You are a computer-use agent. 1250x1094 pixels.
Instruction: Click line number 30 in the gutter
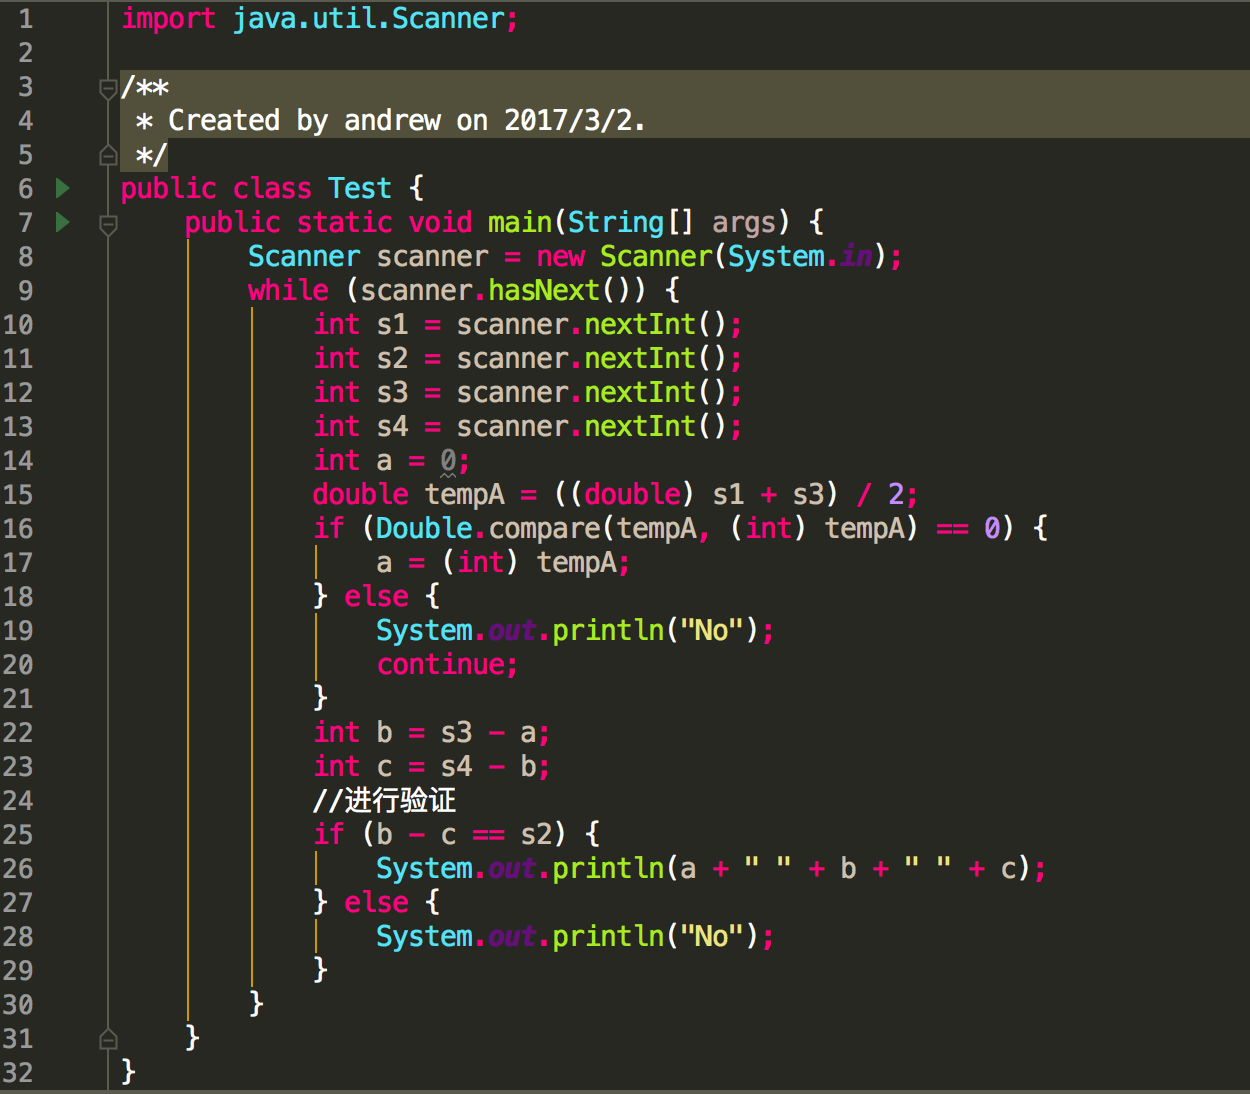18,1005
